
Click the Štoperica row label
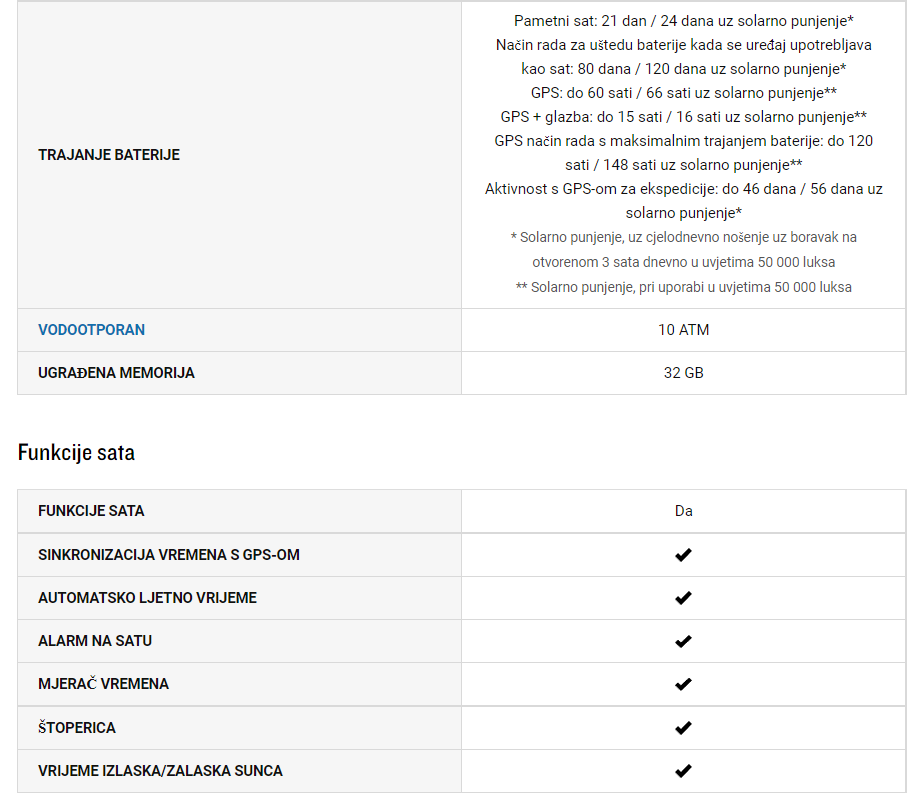pyautogui.click(x=77, y=728)
